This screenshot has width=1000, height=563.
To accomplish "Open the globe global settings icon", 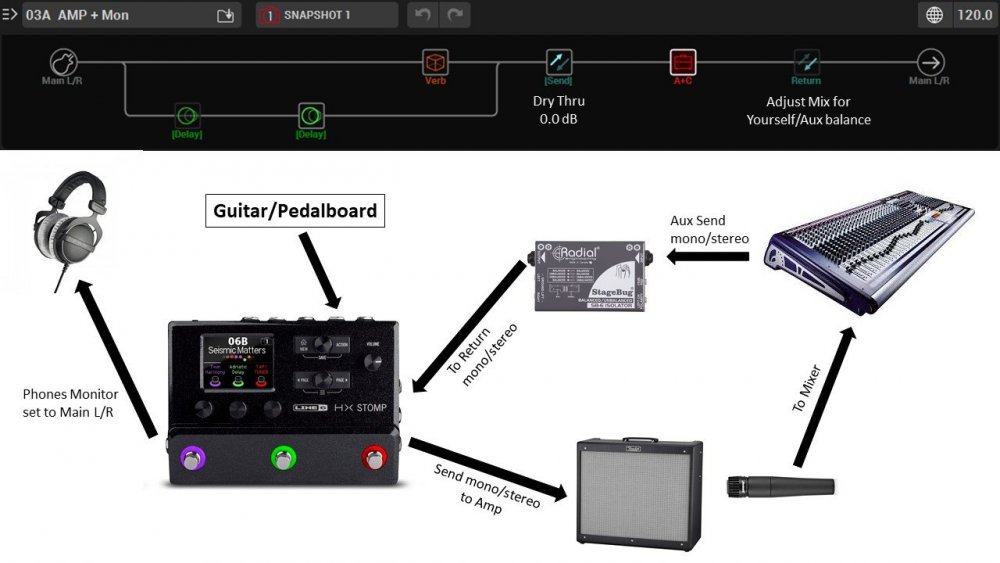I will pos(934,15).
